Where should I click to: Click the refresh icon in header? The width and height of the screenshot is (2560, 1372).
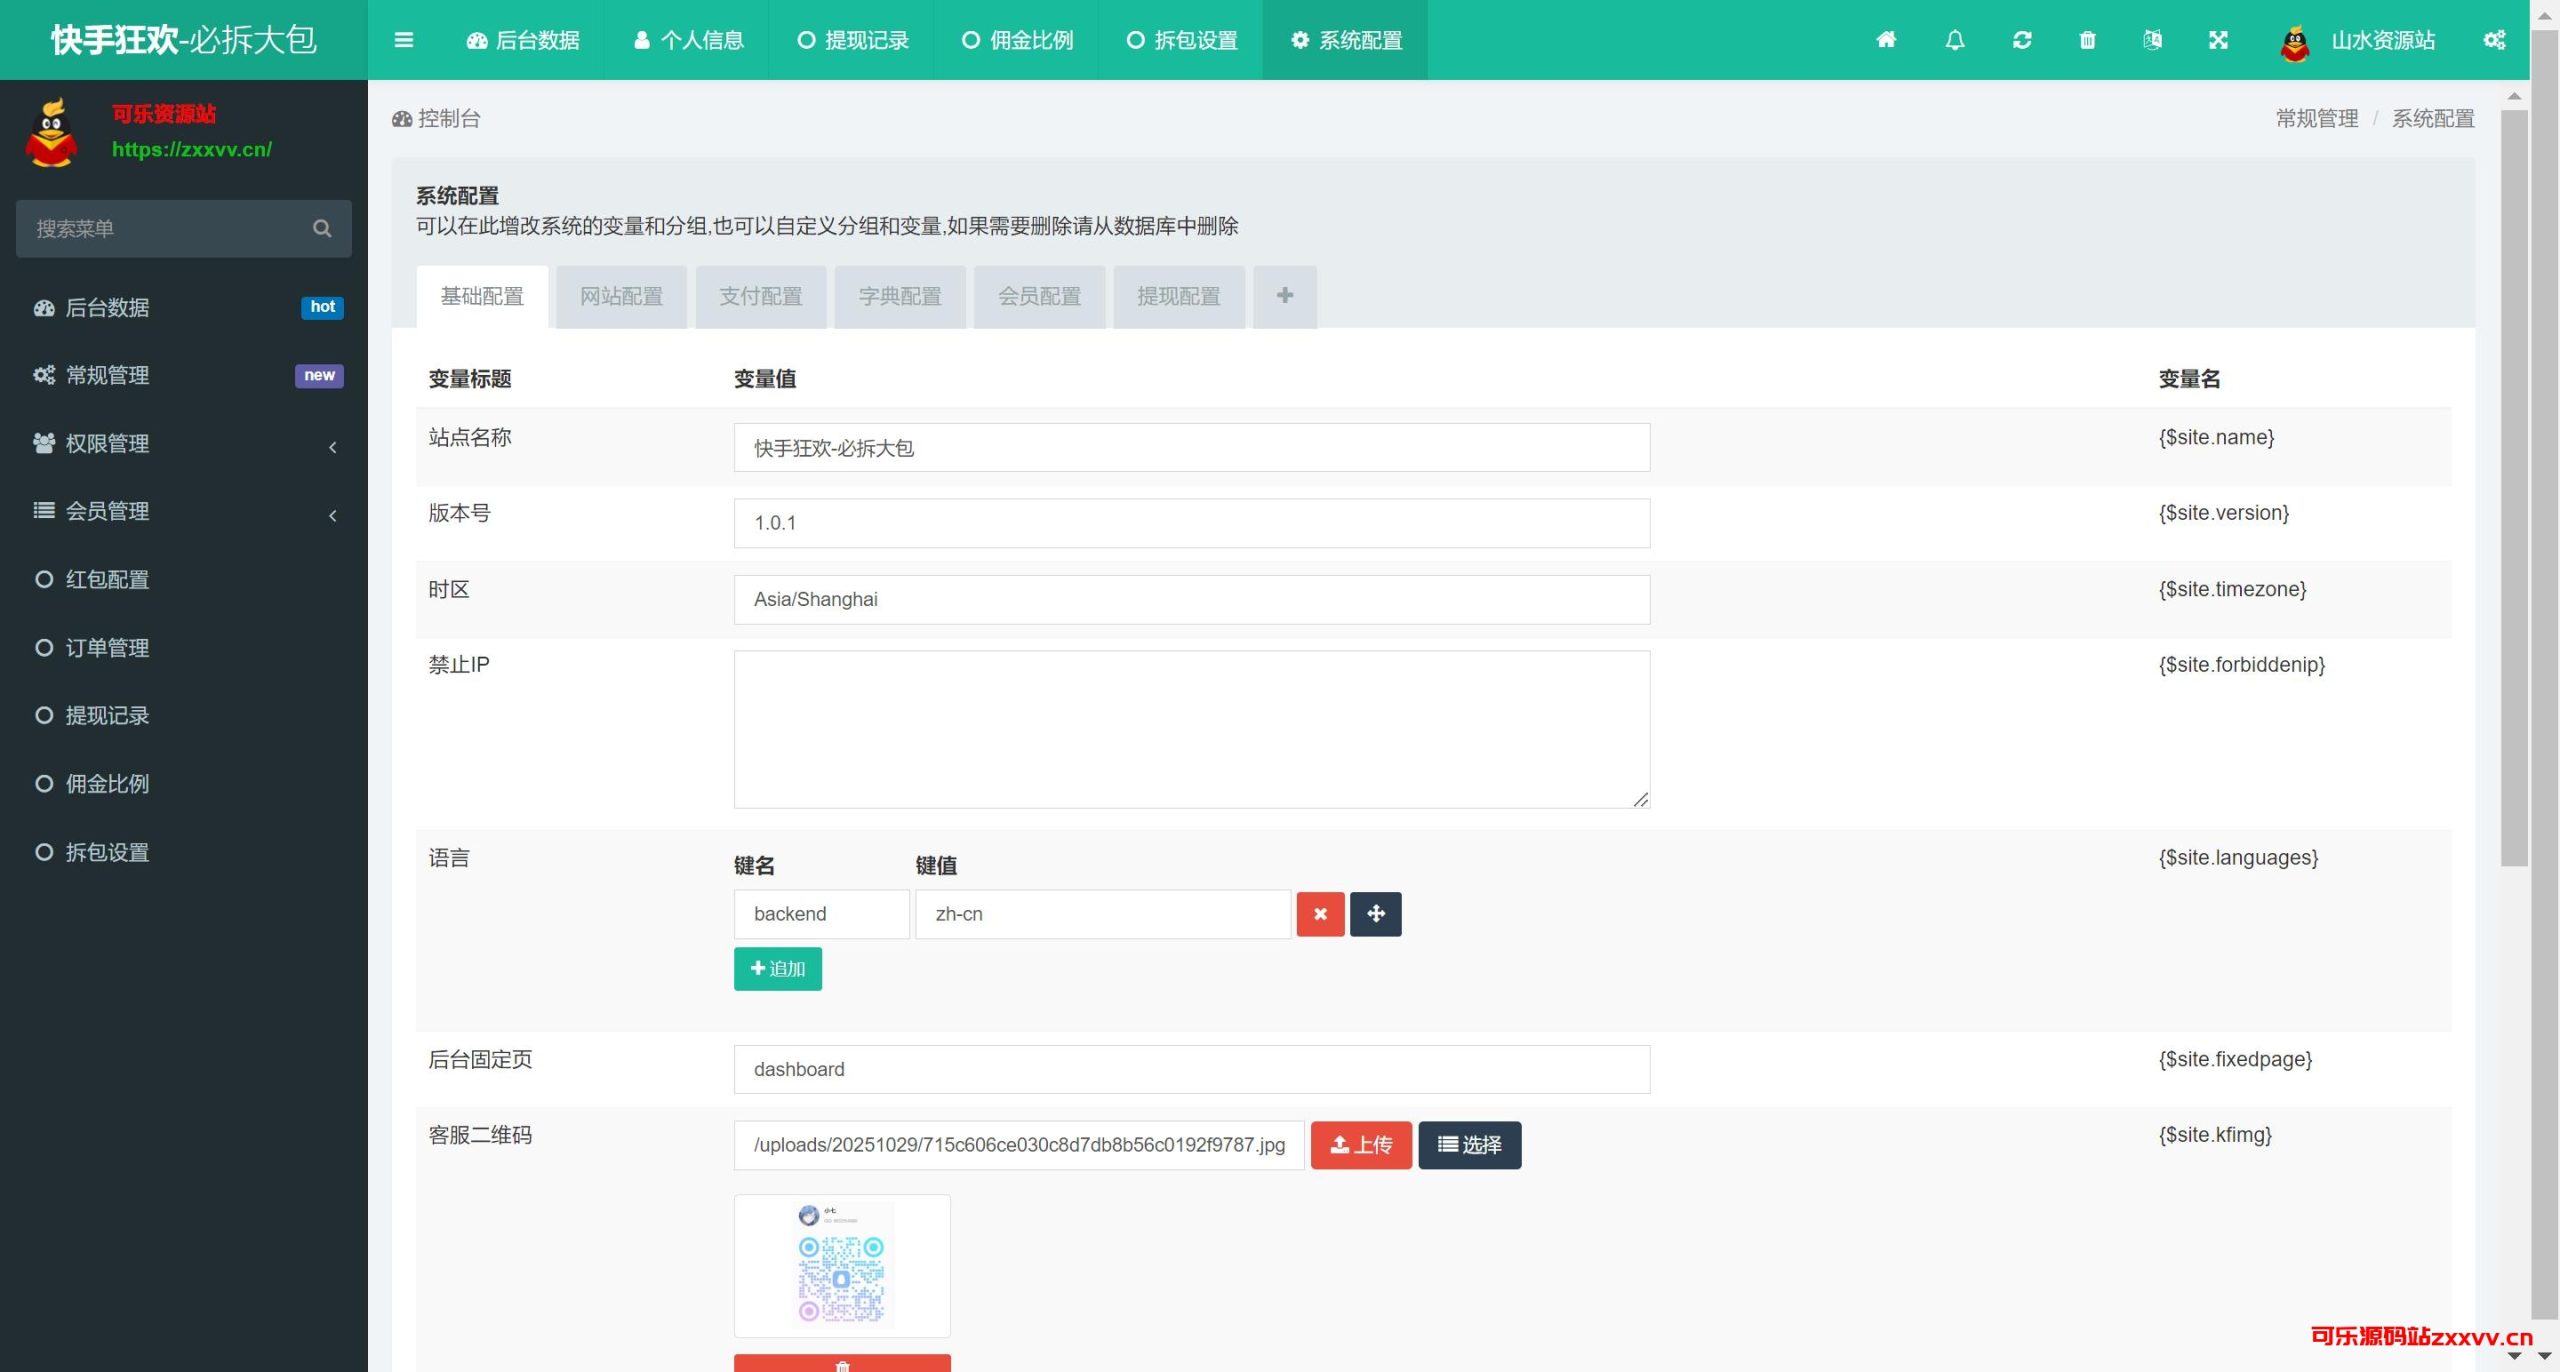[2022, 40]
